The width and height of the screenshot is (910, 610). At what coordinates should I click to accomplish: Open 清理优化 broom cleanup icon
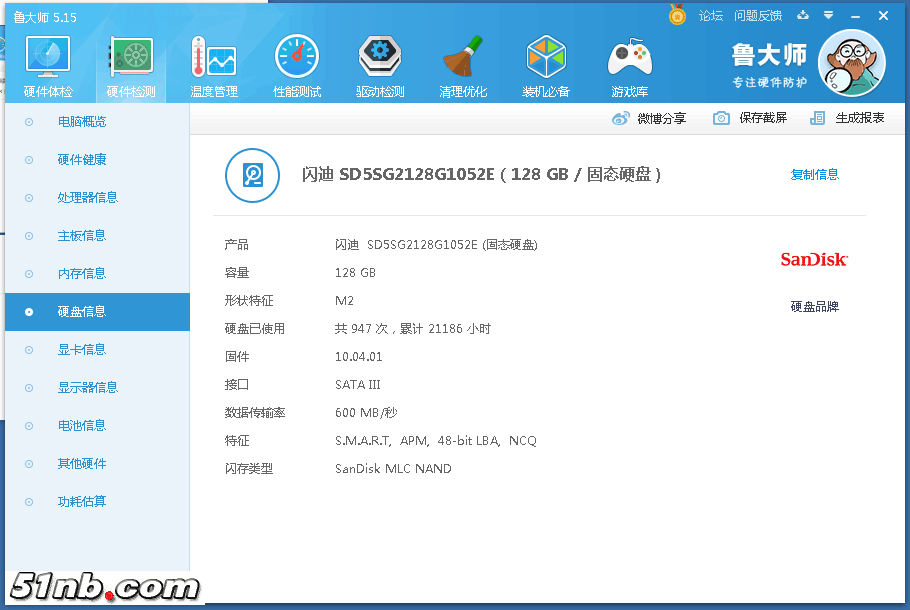pos(463,66)
